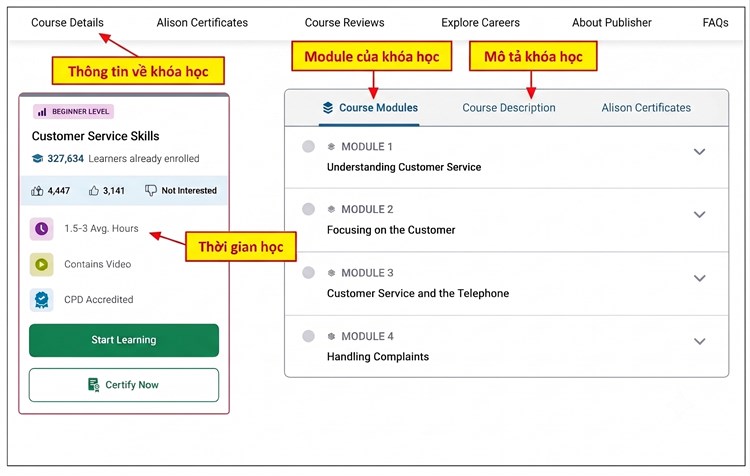Switch to the Course Description tab
This screenshot has height=476, width=750.
click(x=509, y=108)
